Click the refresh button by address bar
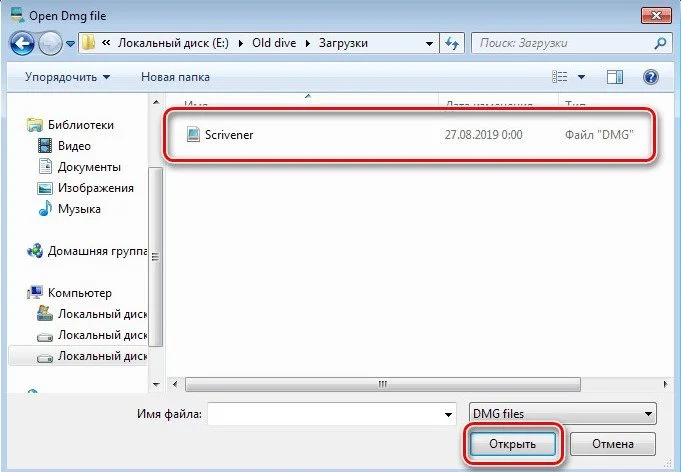The height and width of the screenshot is (472, 681). (x=452, y=43)
